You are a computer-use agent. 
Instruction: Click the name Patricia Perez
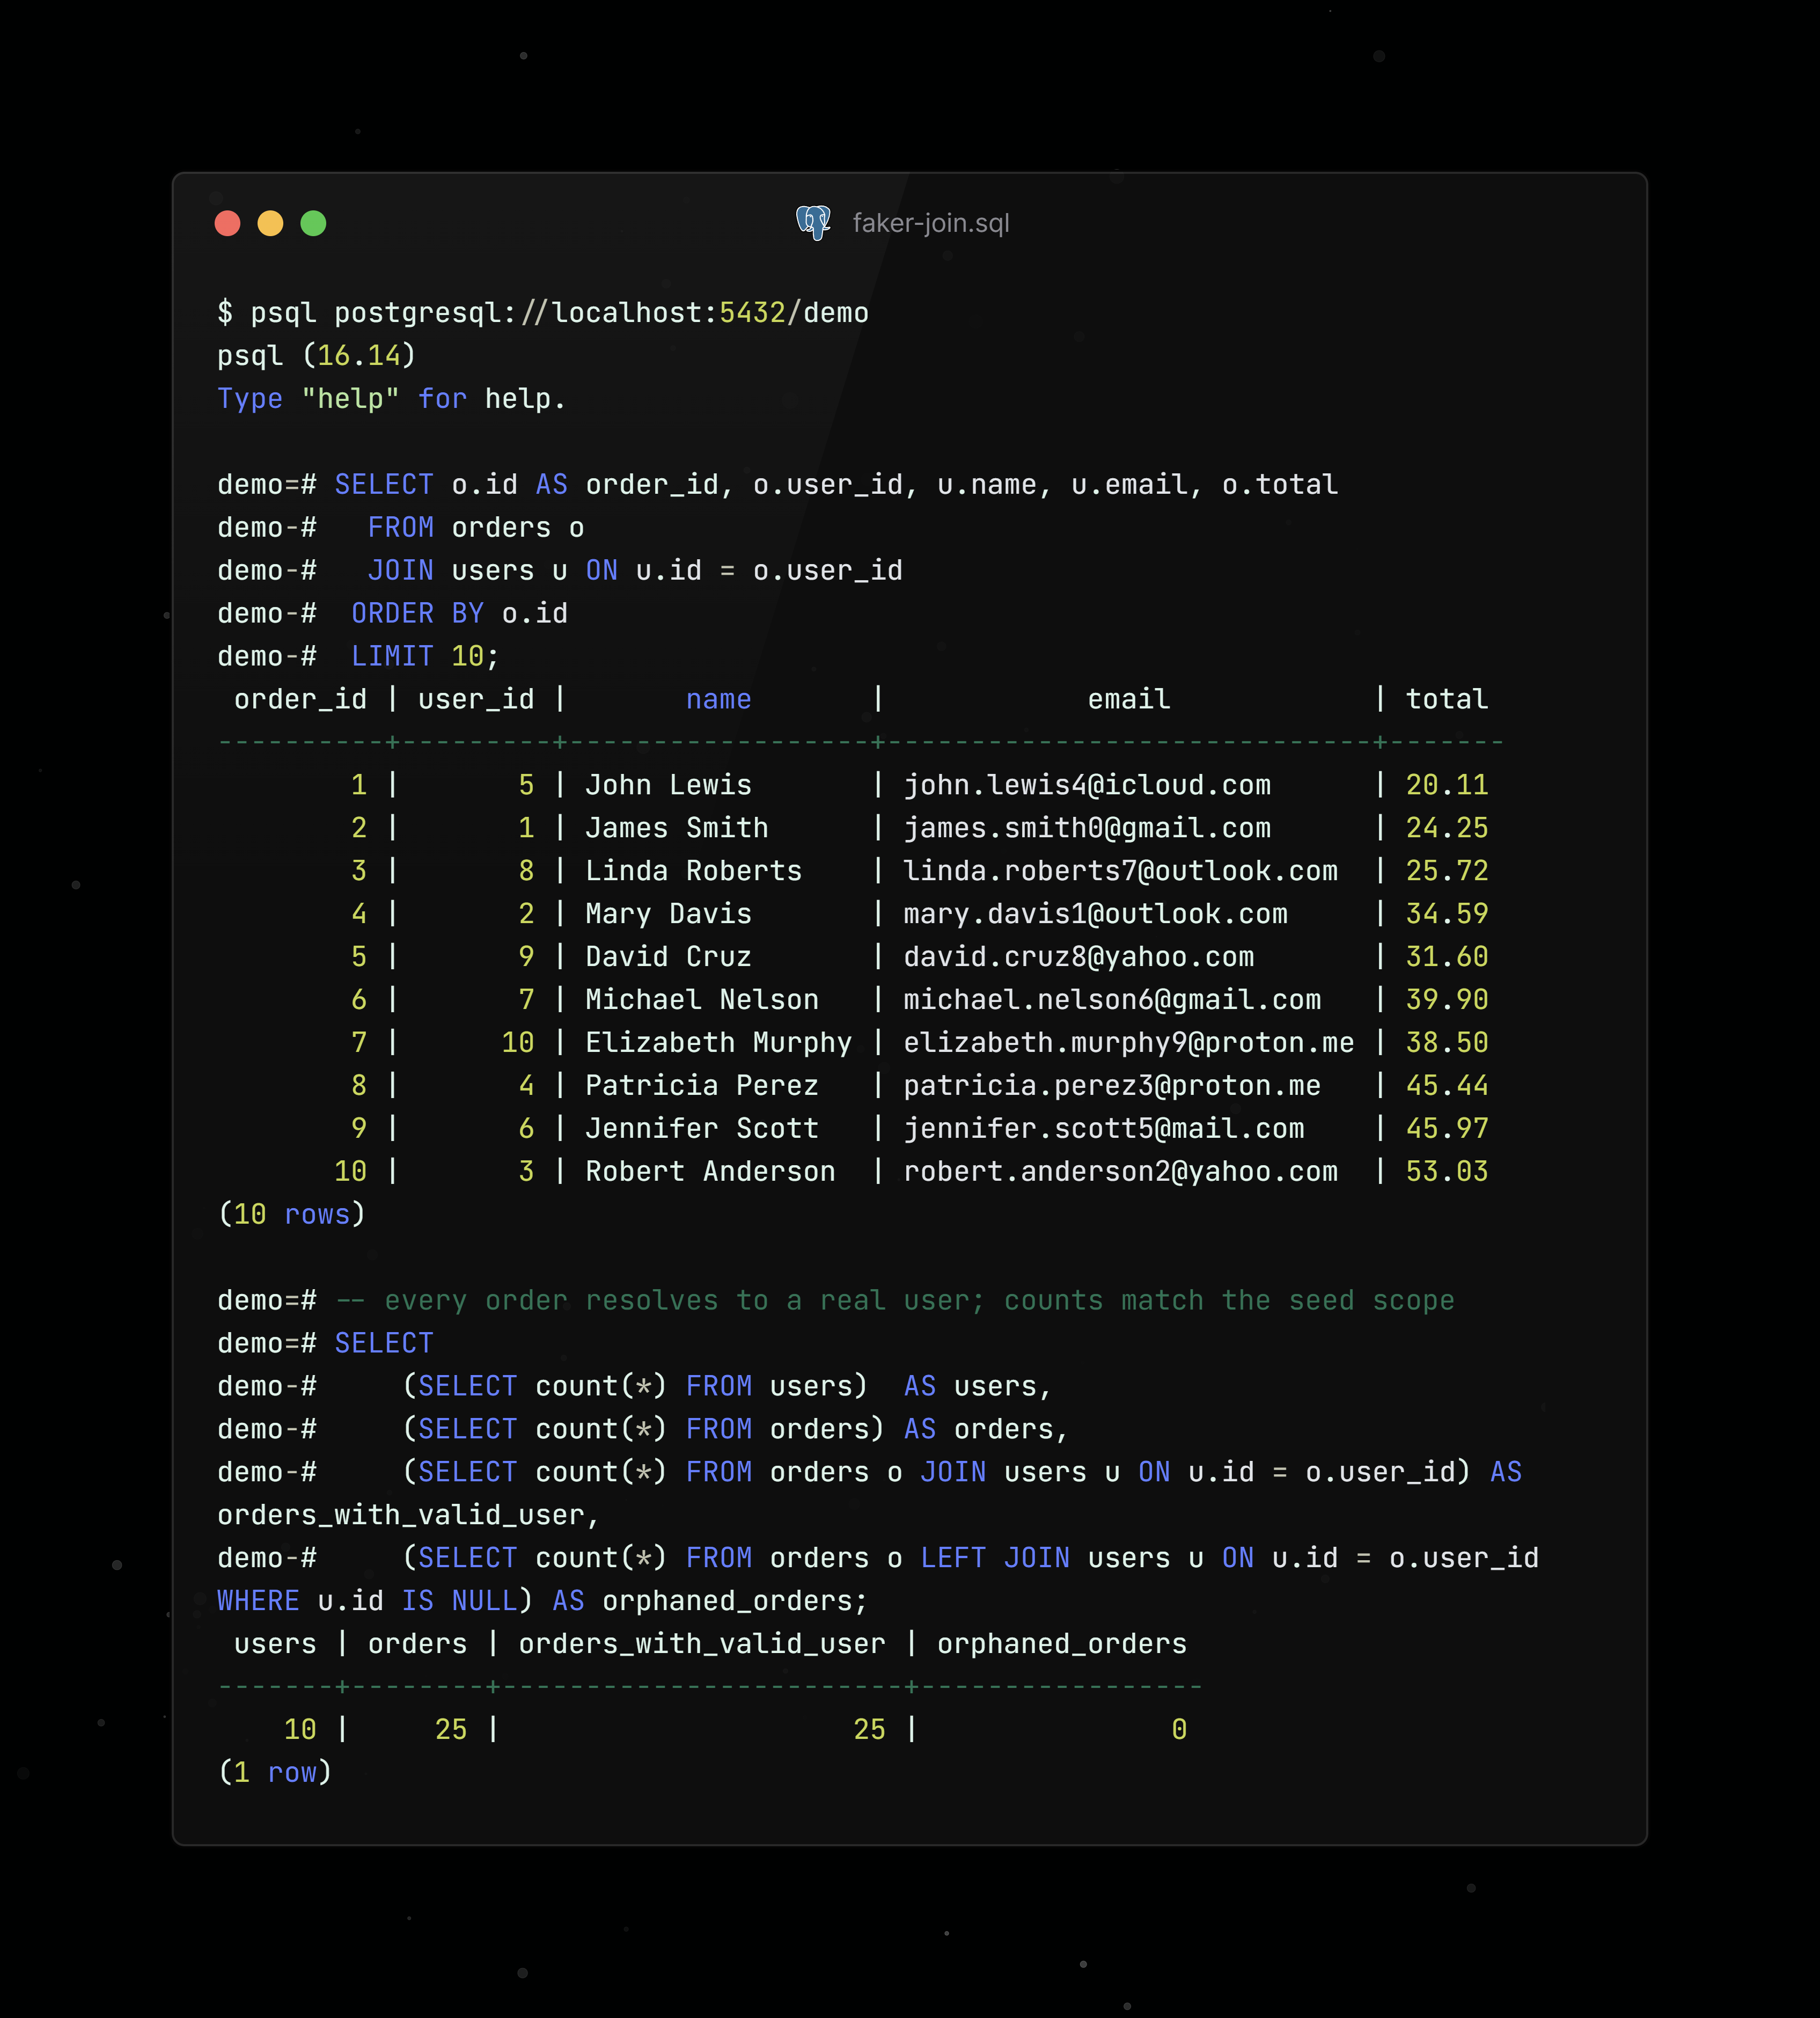(x=702, y=1086)
